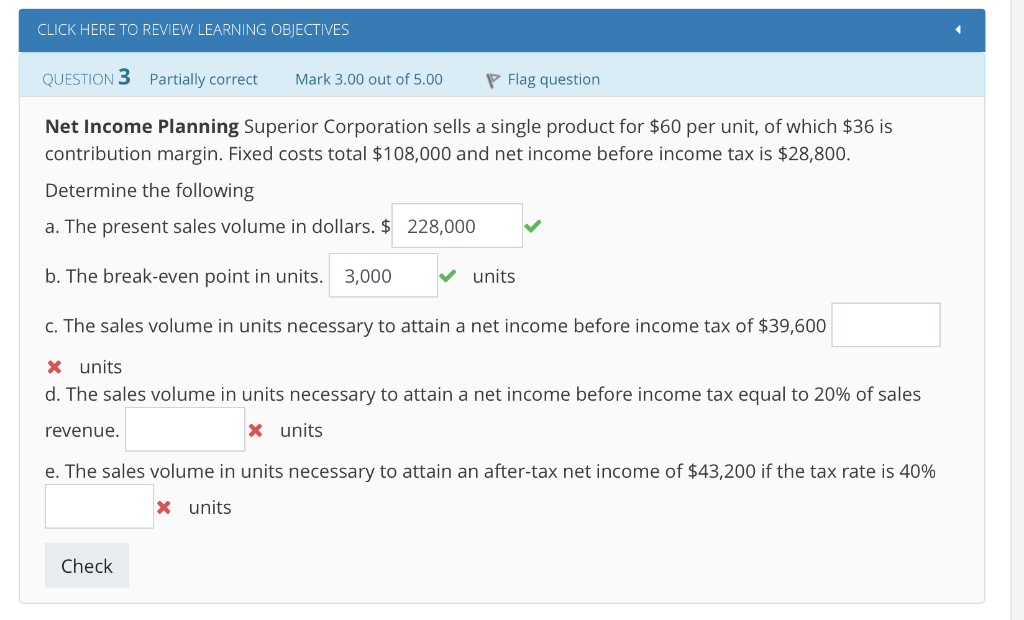Click the part d revenue answer box
The image size is (1024, 620).
tap(184, 429)
